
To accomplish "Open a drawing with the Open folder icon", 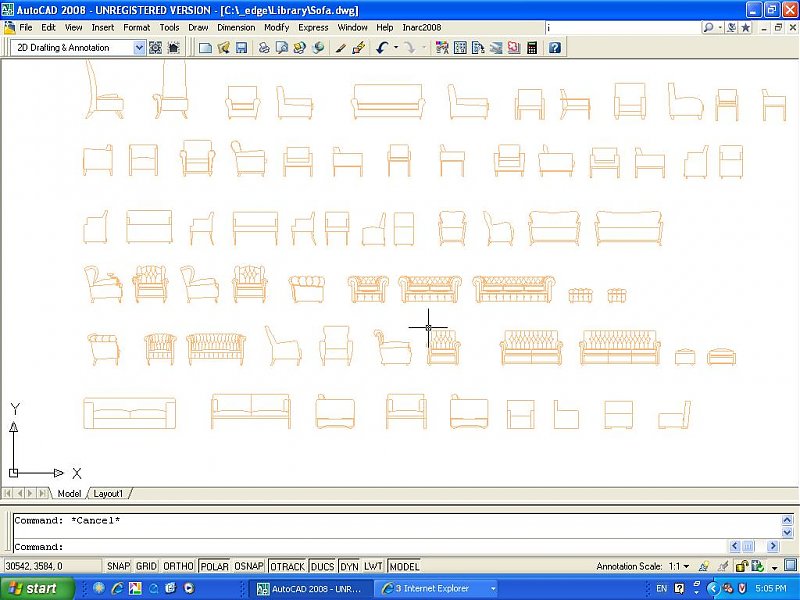I will click(223, 48).
